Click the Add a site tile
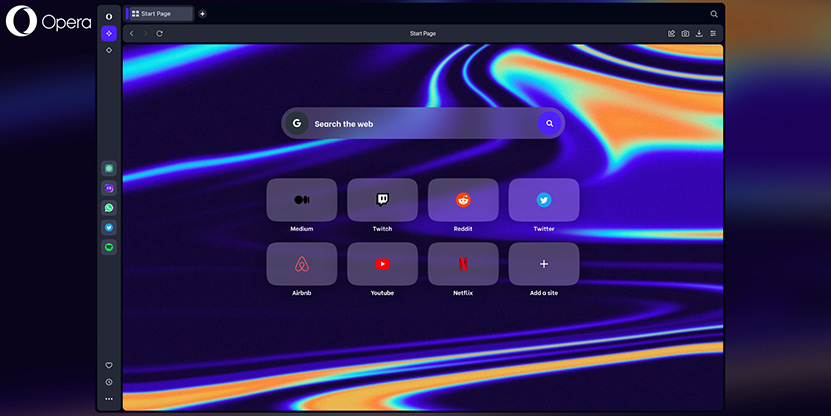Image resolution: width=831 pixels, height=416 pixels. (544, 264)
